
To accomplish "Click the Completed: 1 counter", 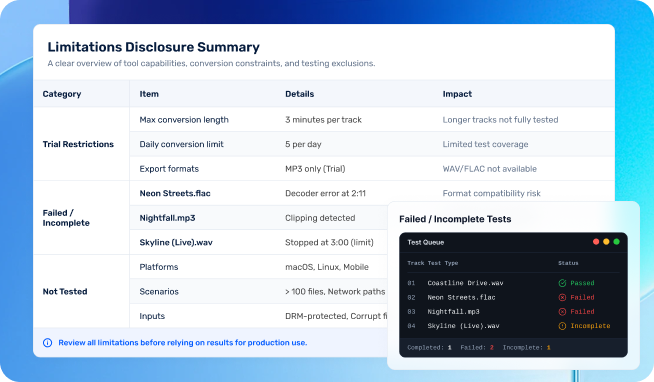I will coord(429,347).
